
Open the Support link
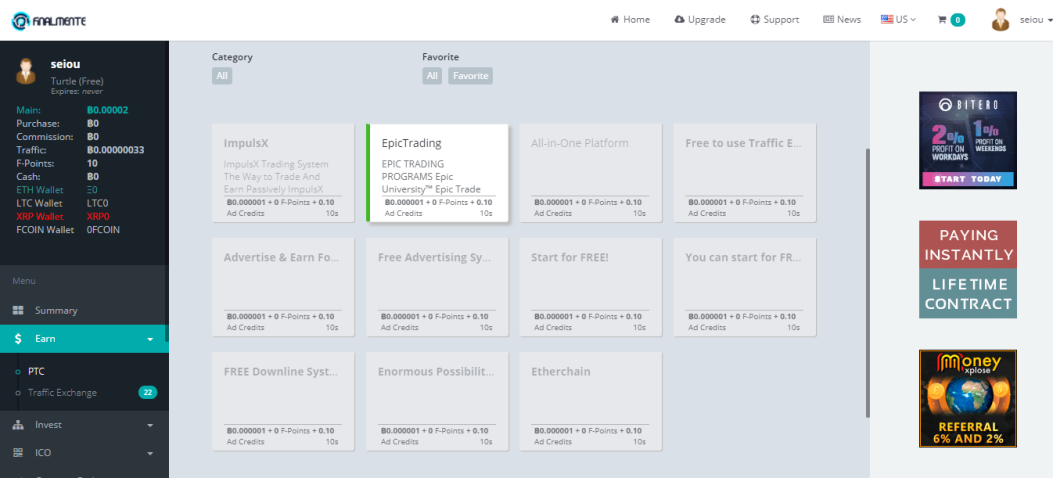coord(774,20)
